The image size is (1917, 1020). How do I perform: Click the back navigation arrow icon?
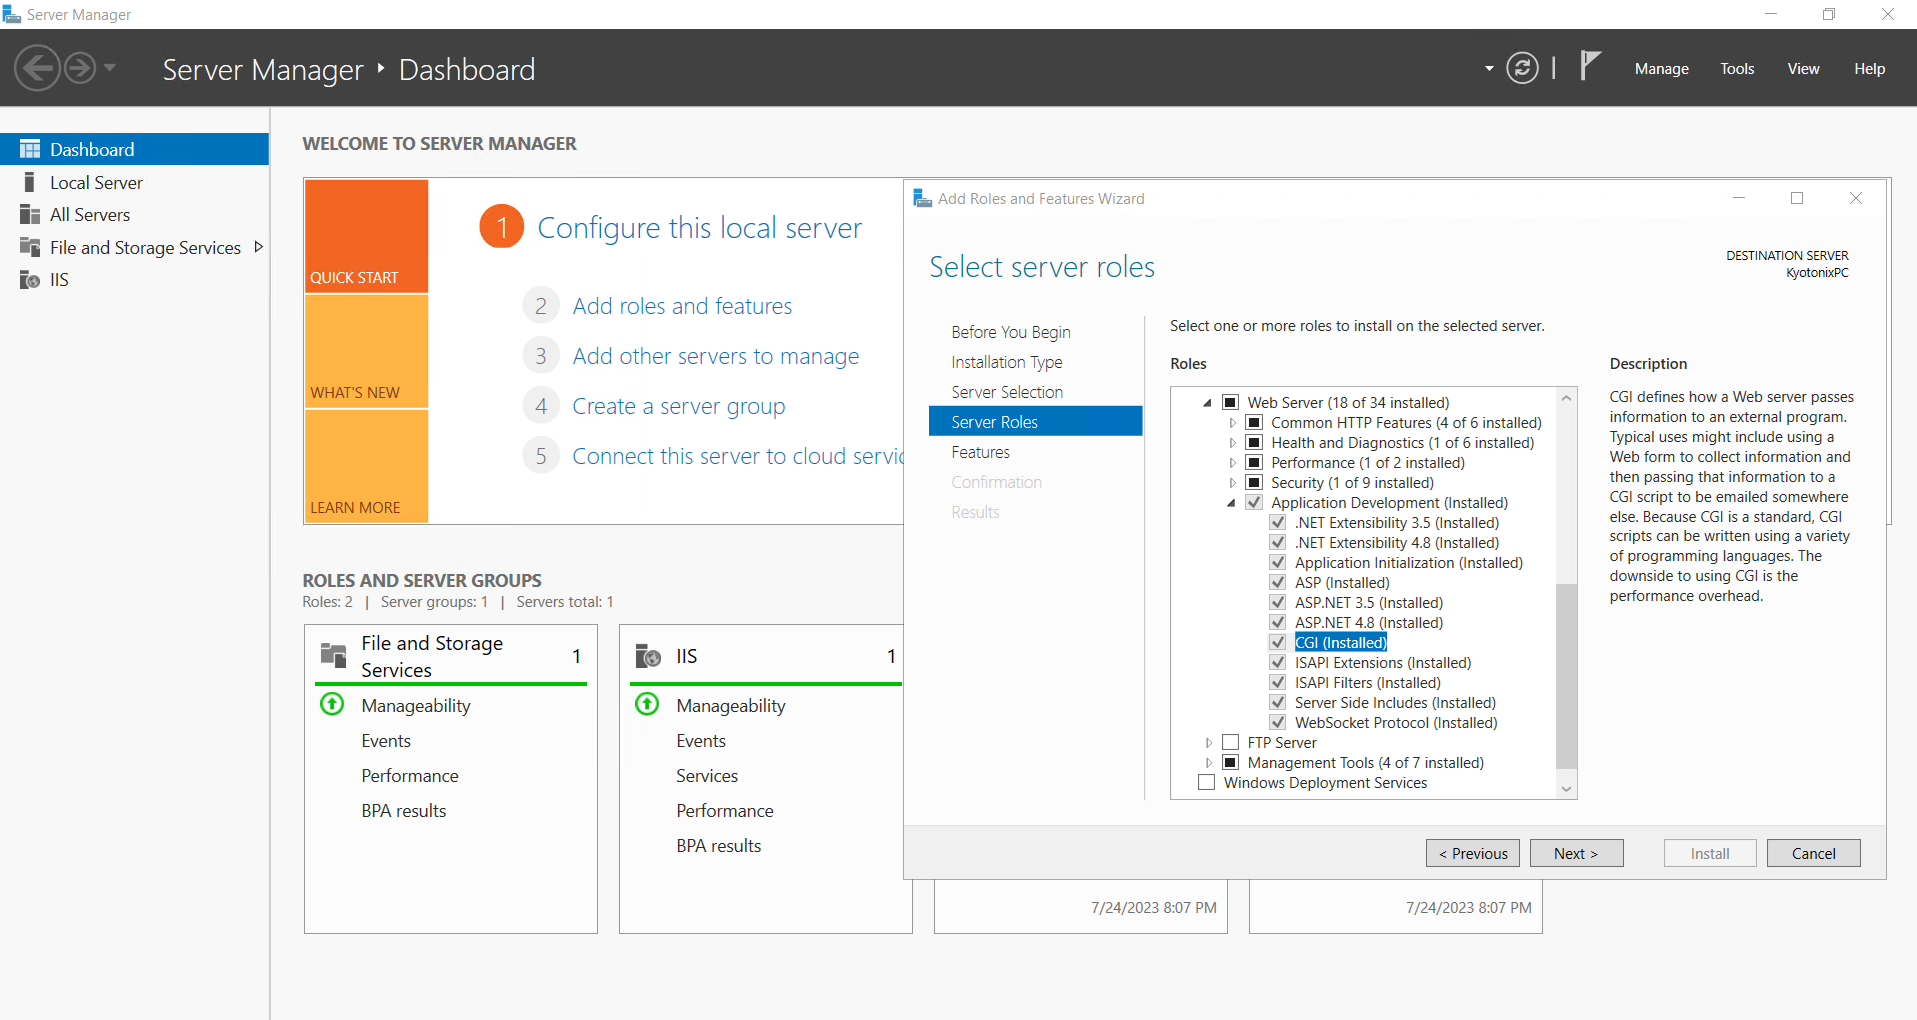click(x=38, y=68)
